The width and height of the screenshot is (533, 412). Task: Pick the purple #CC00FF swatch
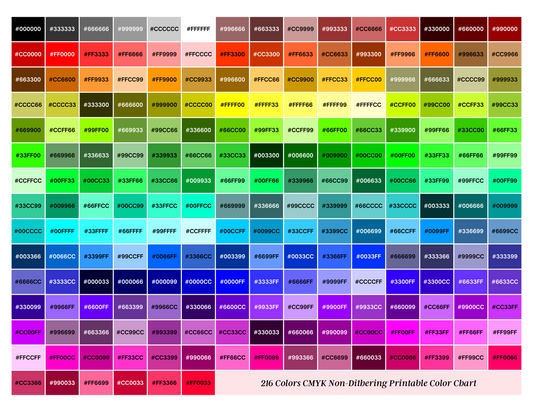point(28,332)
